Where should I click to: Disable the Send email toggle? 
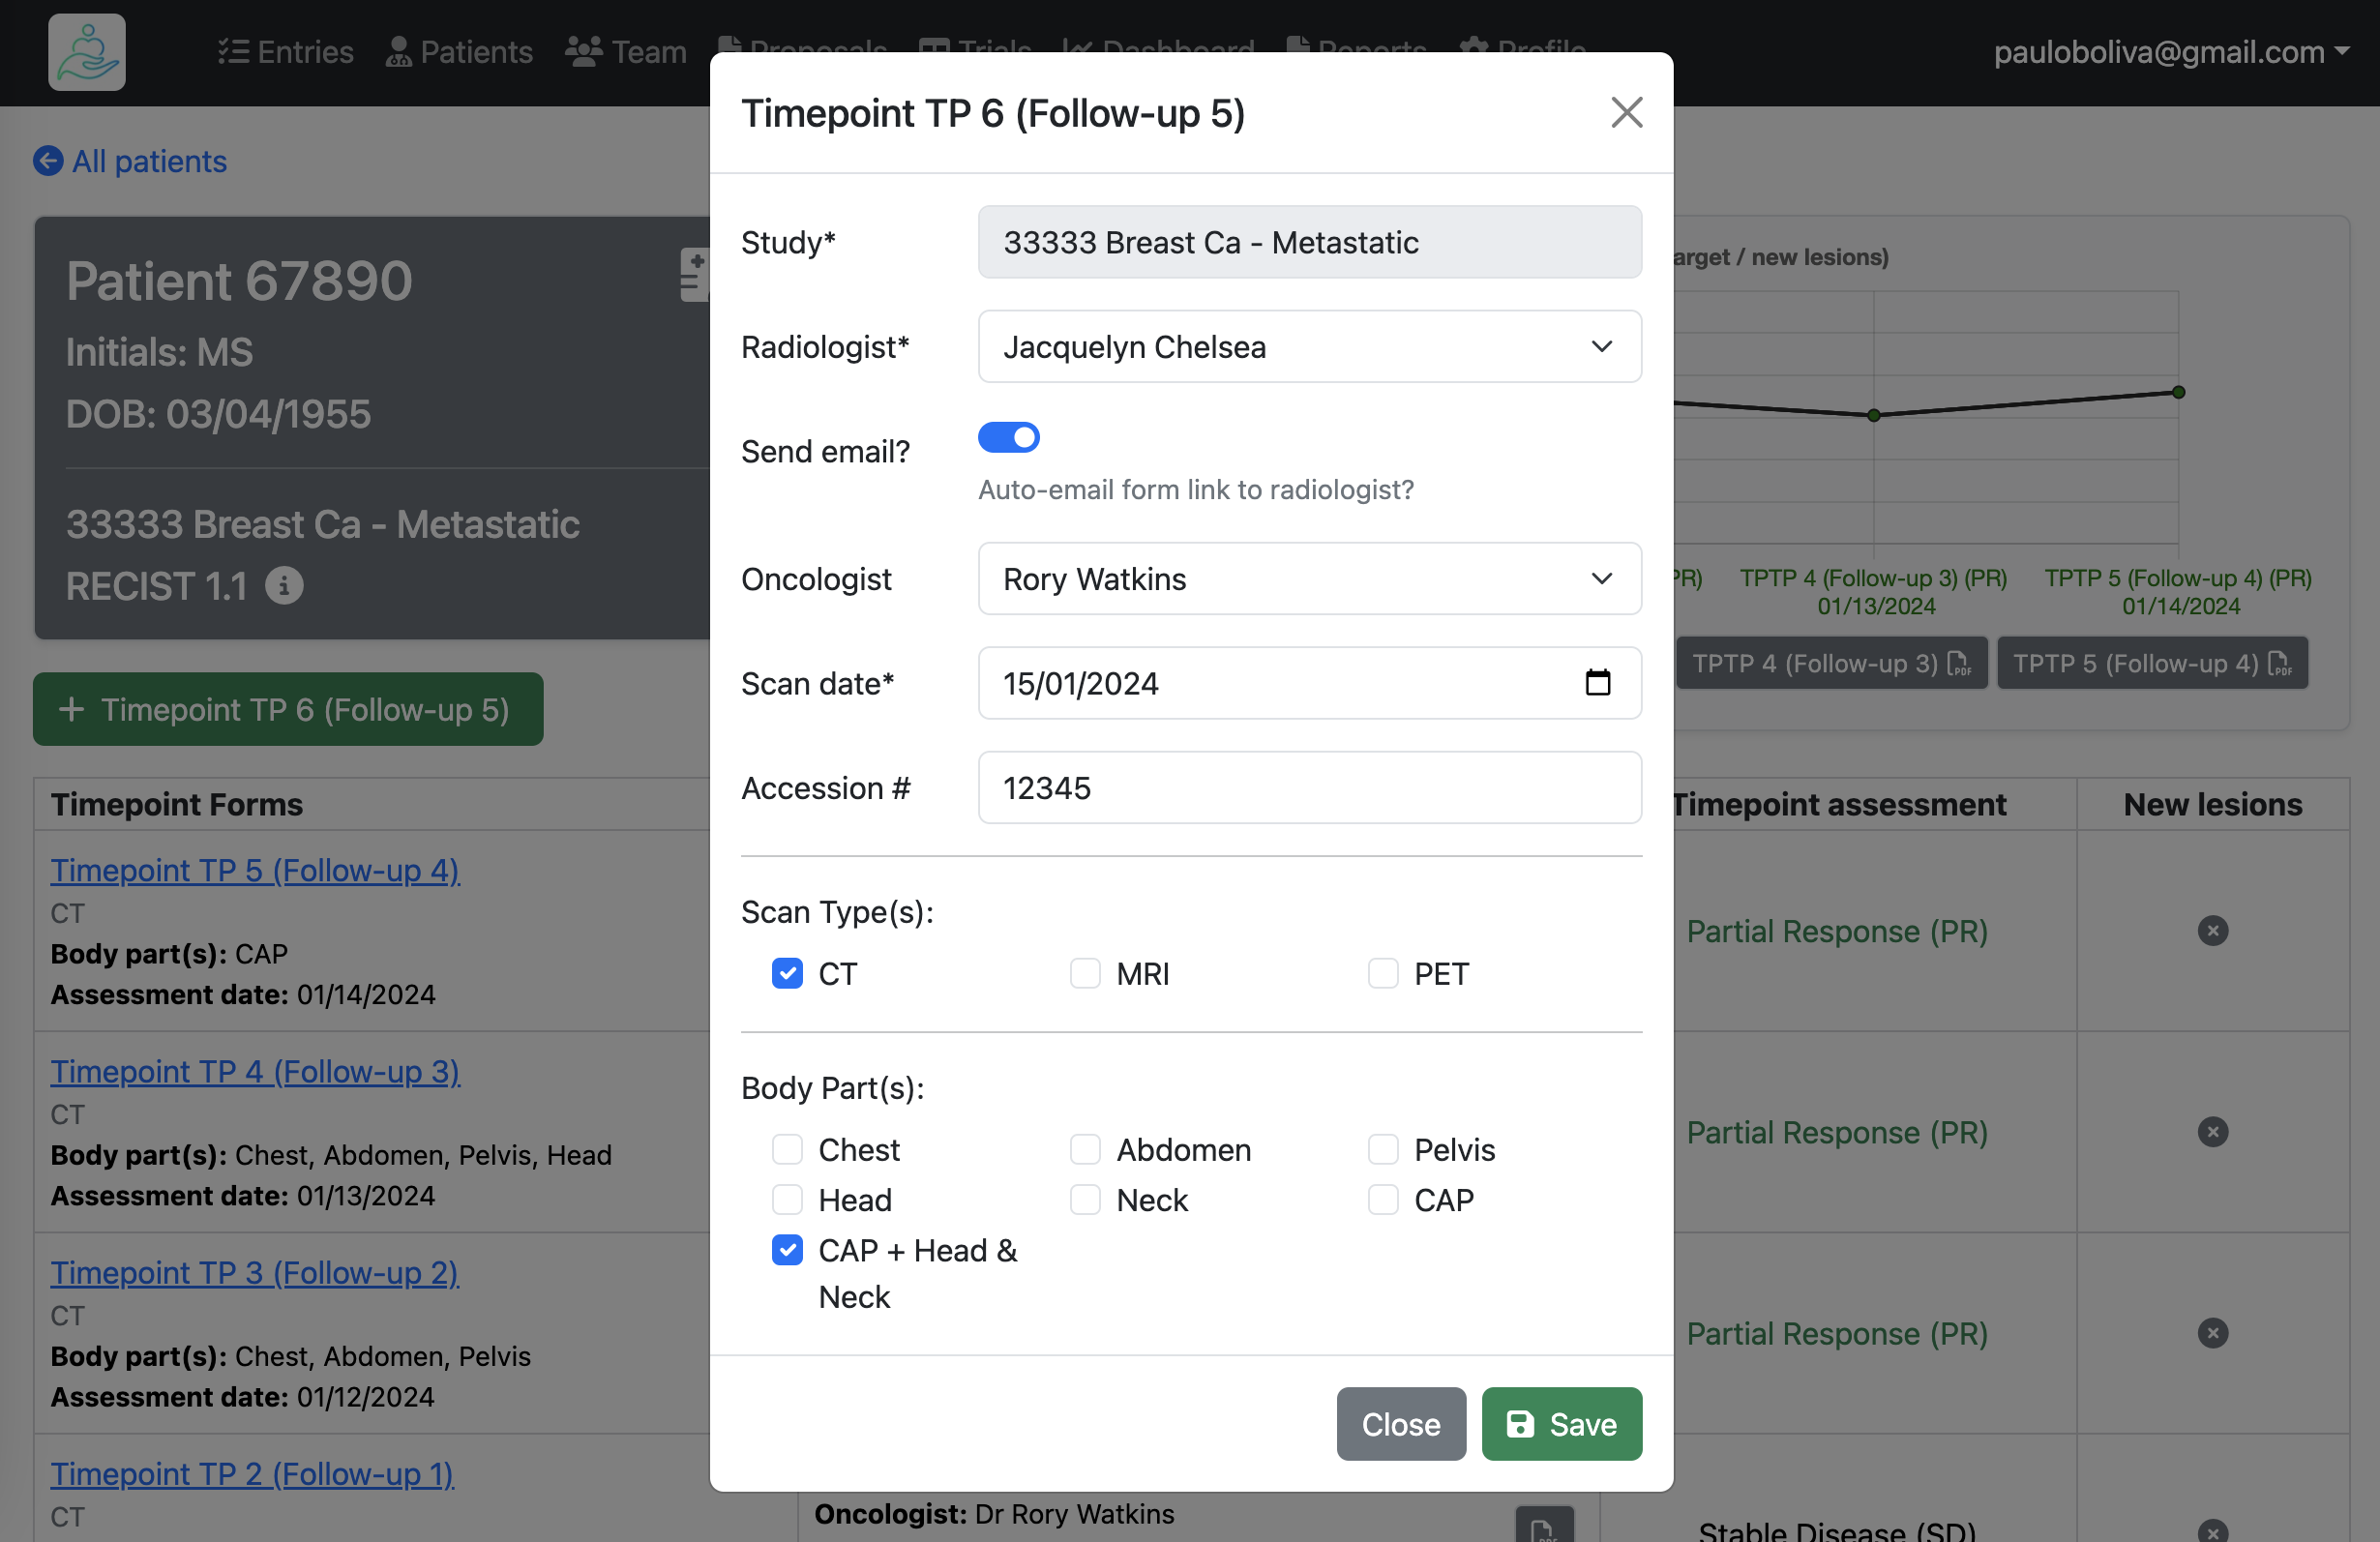tap(1008, 438)
